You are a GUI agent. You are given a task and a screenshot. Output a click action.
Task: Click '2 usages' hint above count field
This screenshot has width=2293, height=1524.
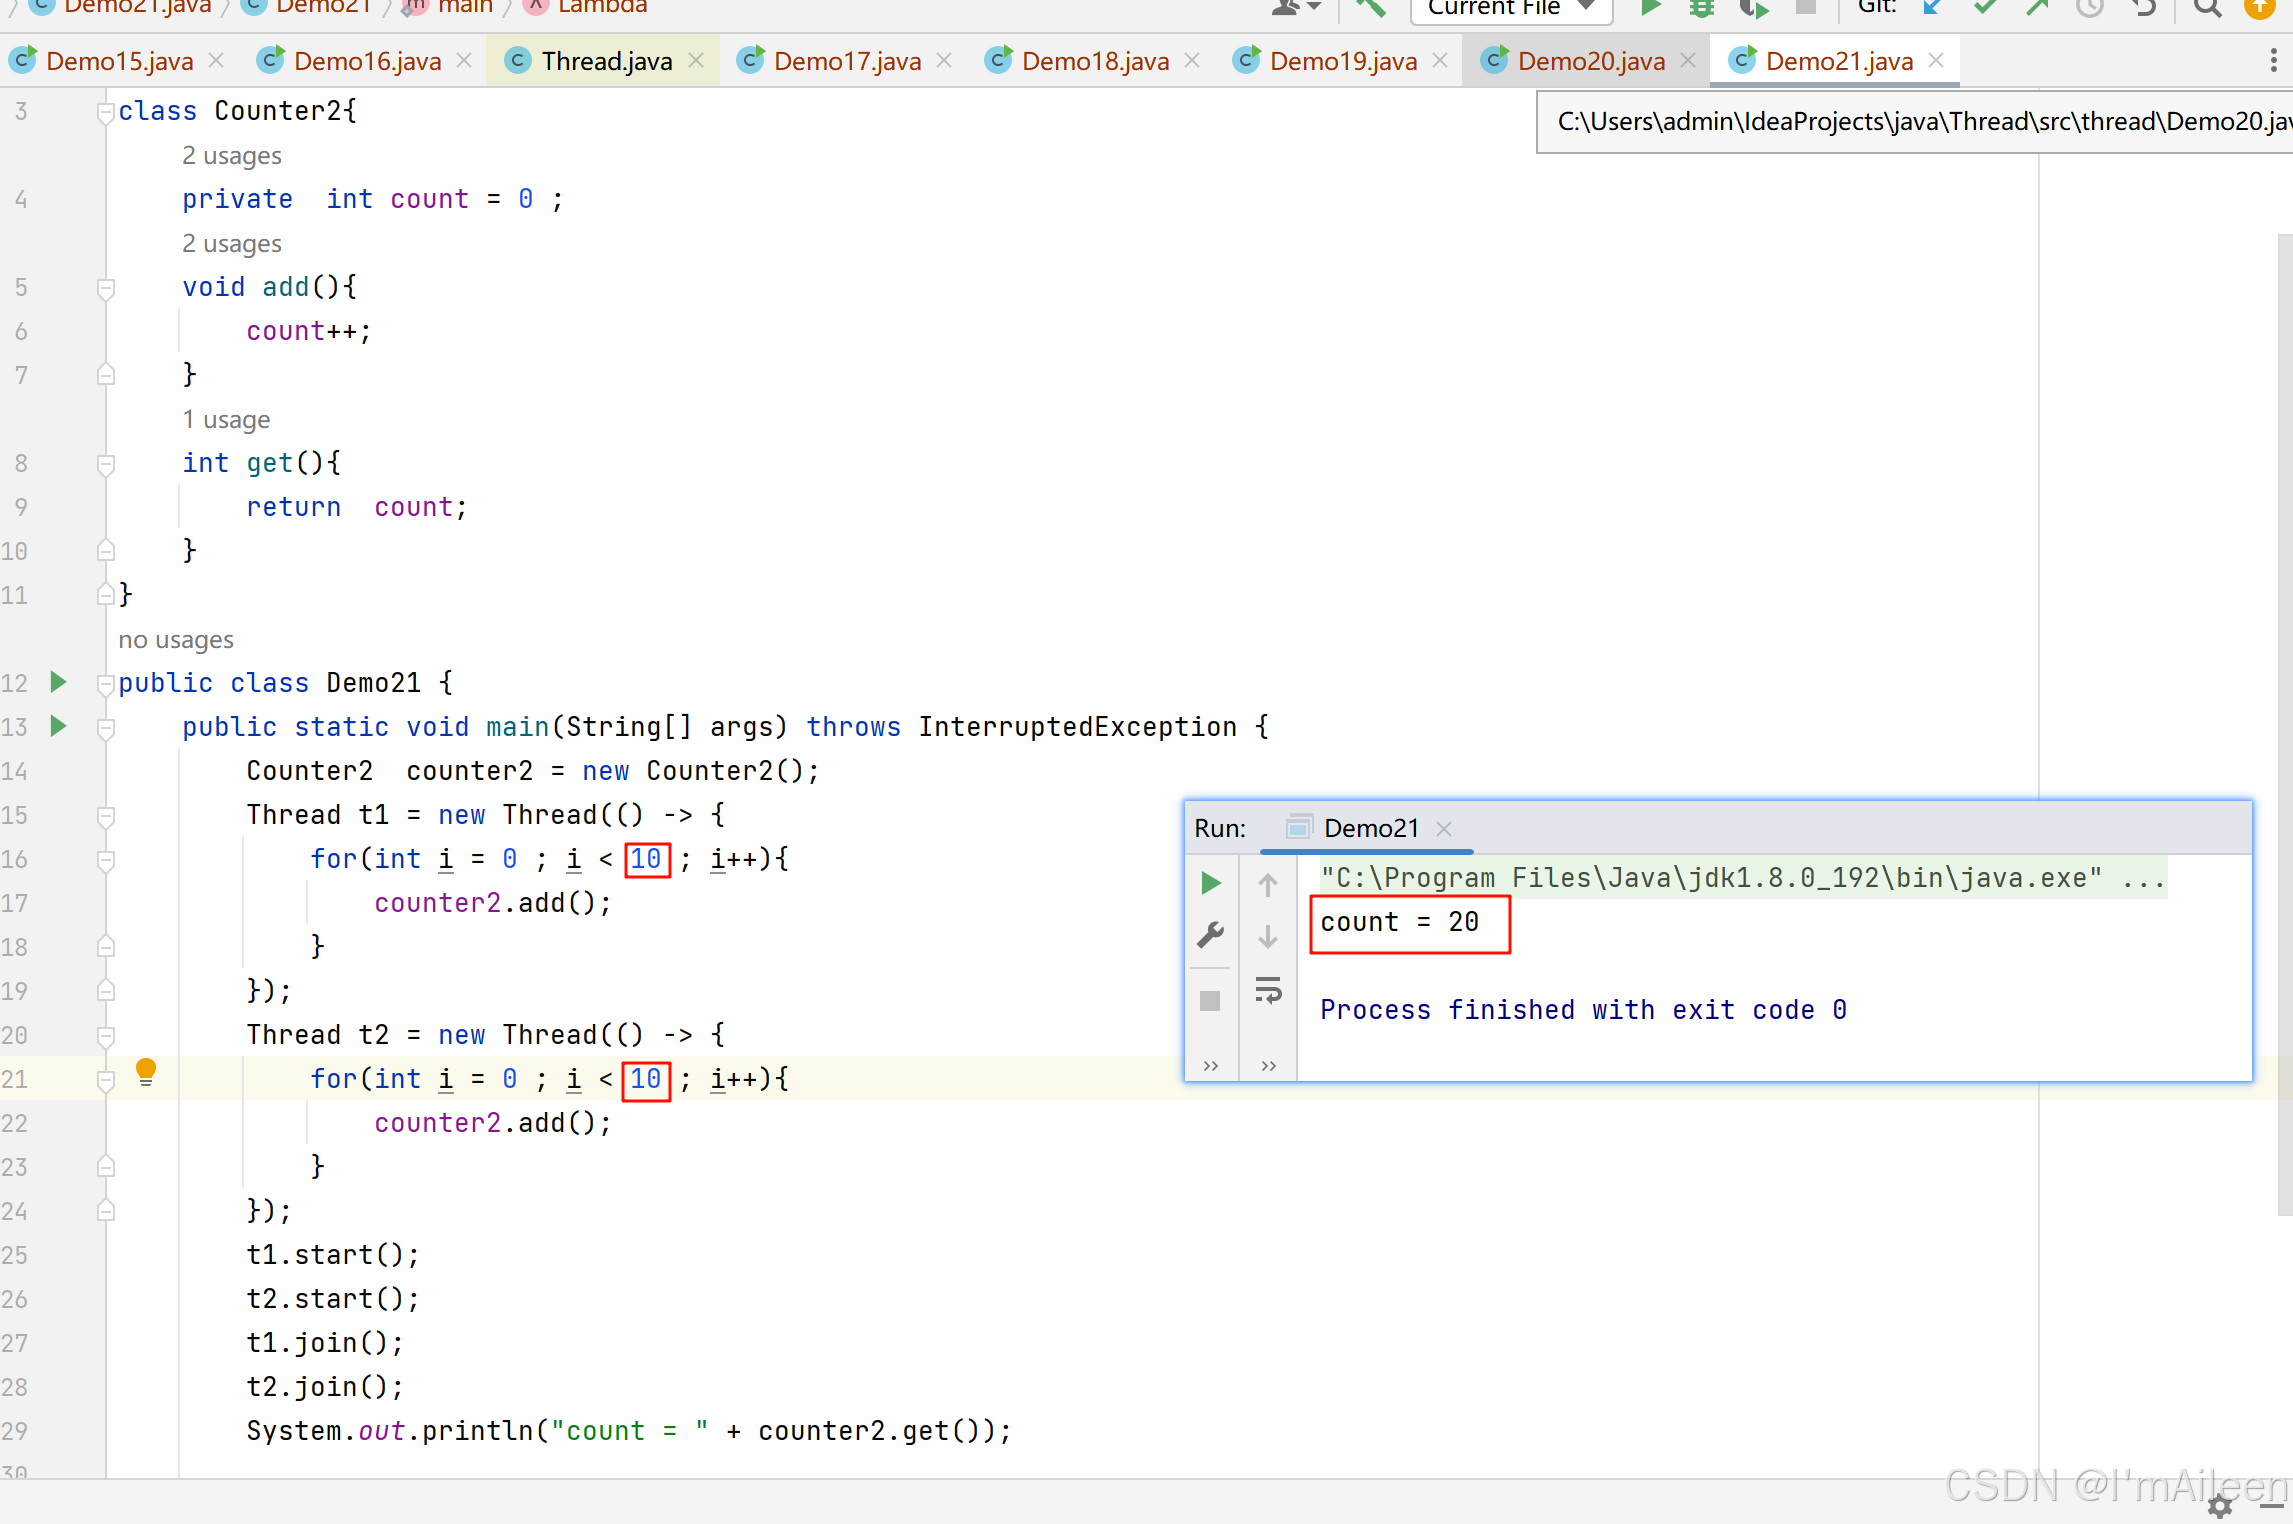pyautogui.click(x=232, y=156)
